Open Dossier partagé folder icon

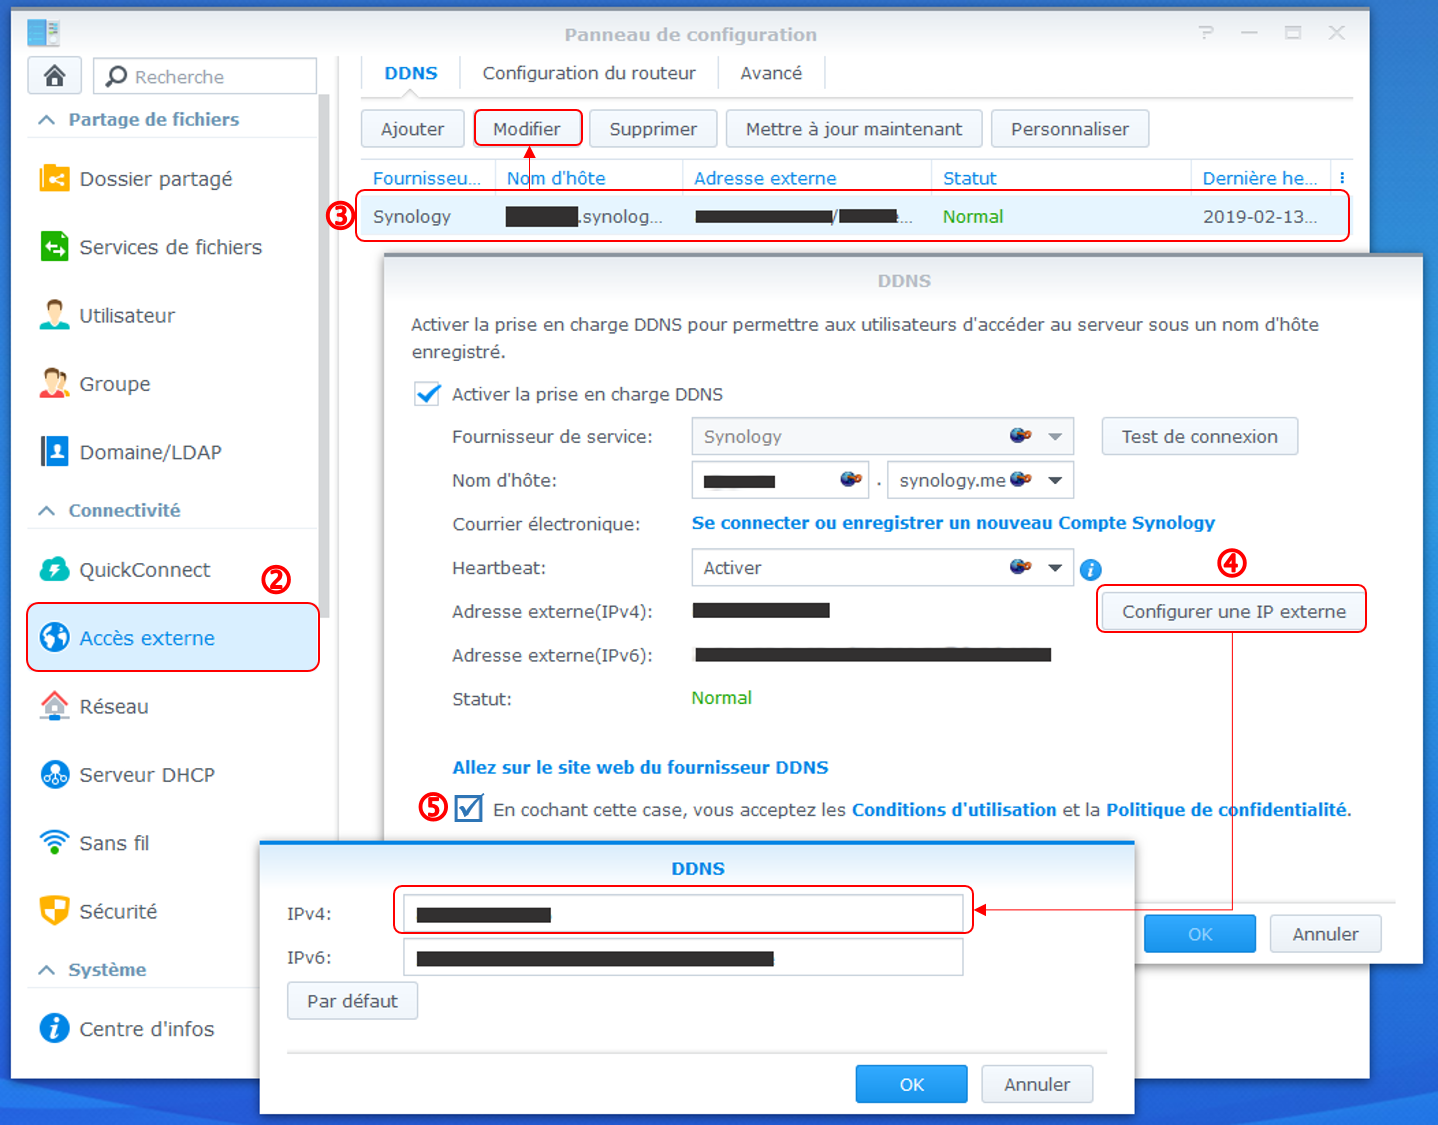(54, 179)
